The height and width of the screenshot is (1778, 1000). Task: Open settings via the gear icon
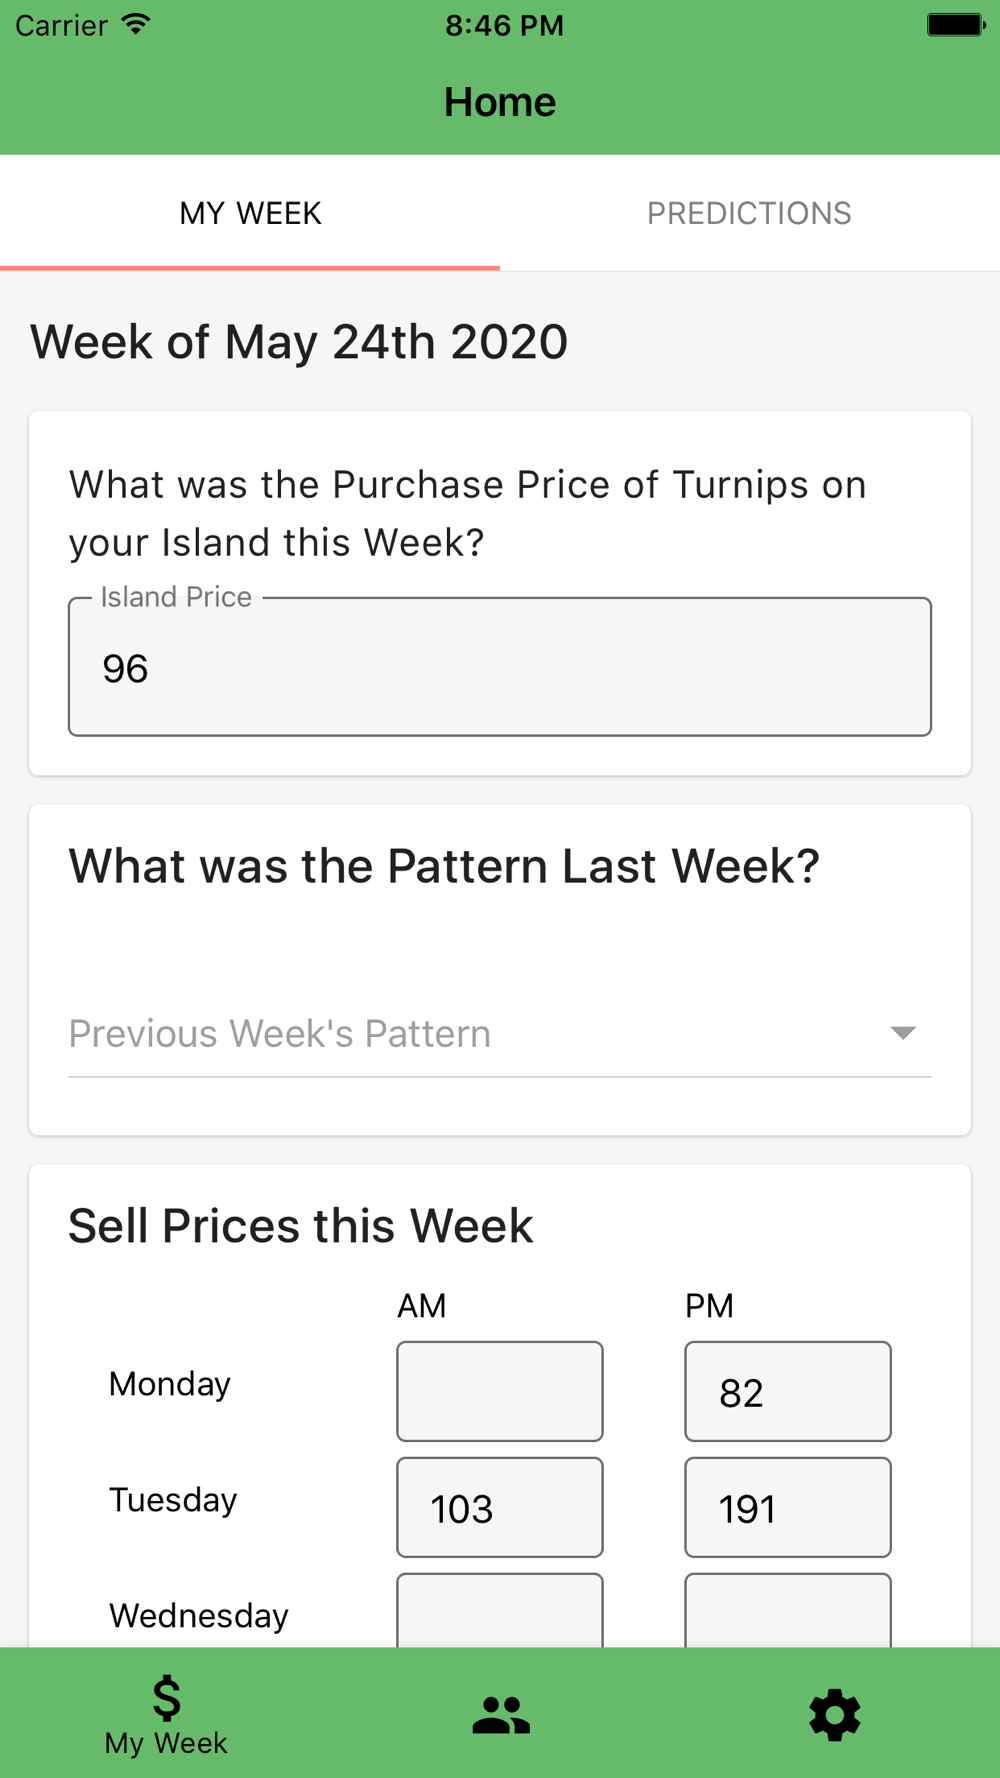[834, 1715]
